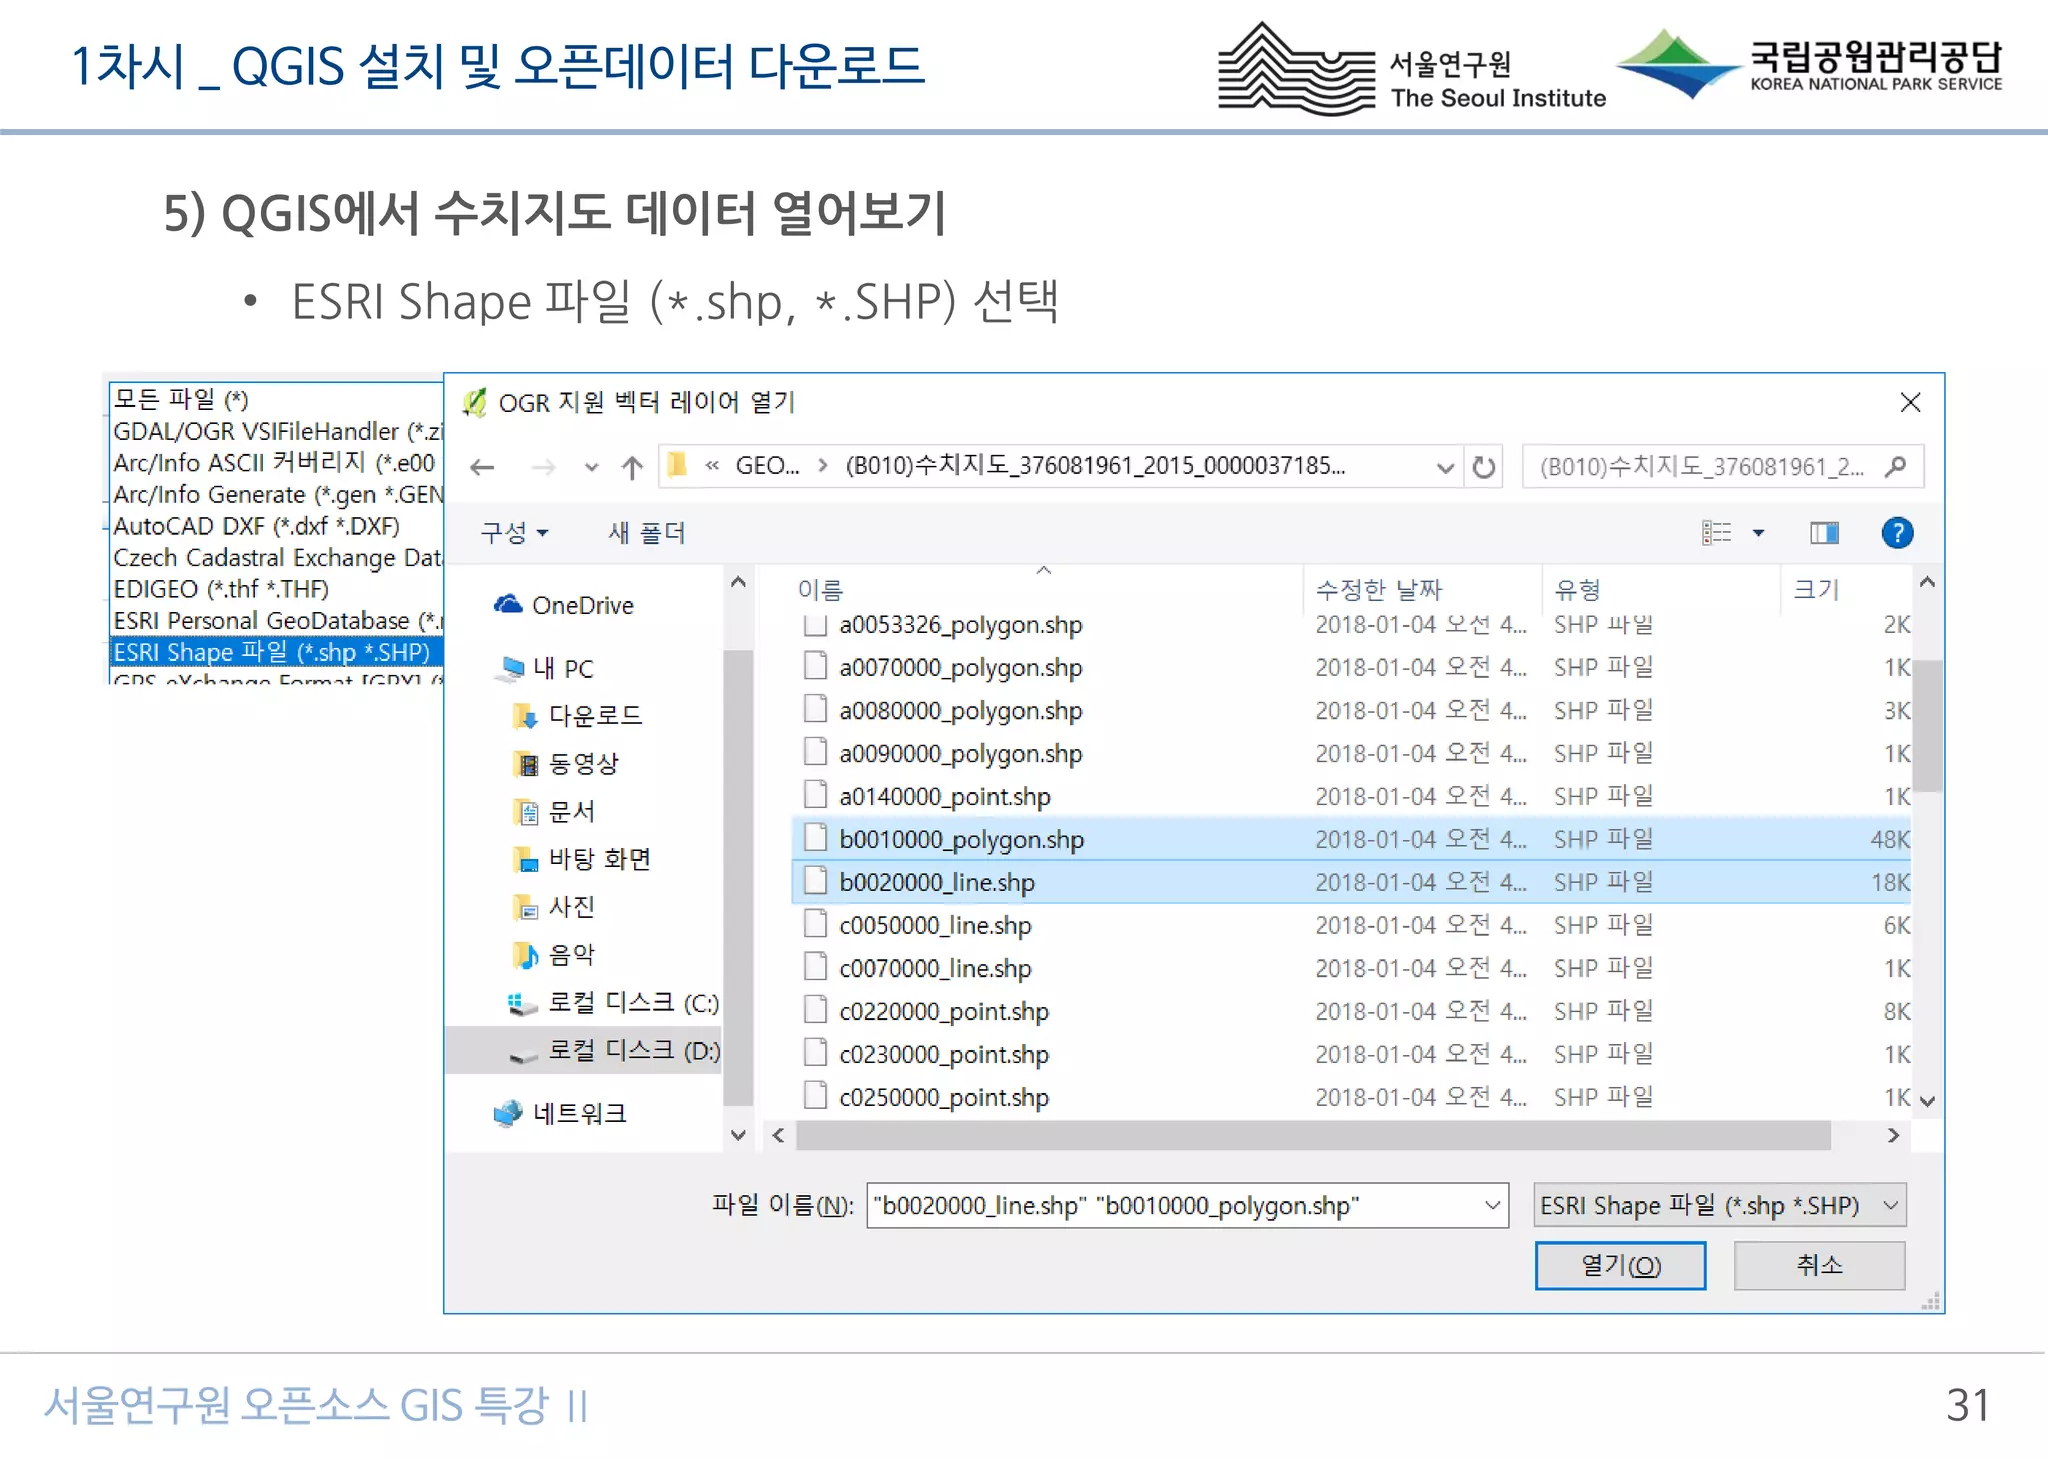Click the 취소 button
Image resolution: width=2048 pixels, height=1459 pixels.
click(1820, 1266)
